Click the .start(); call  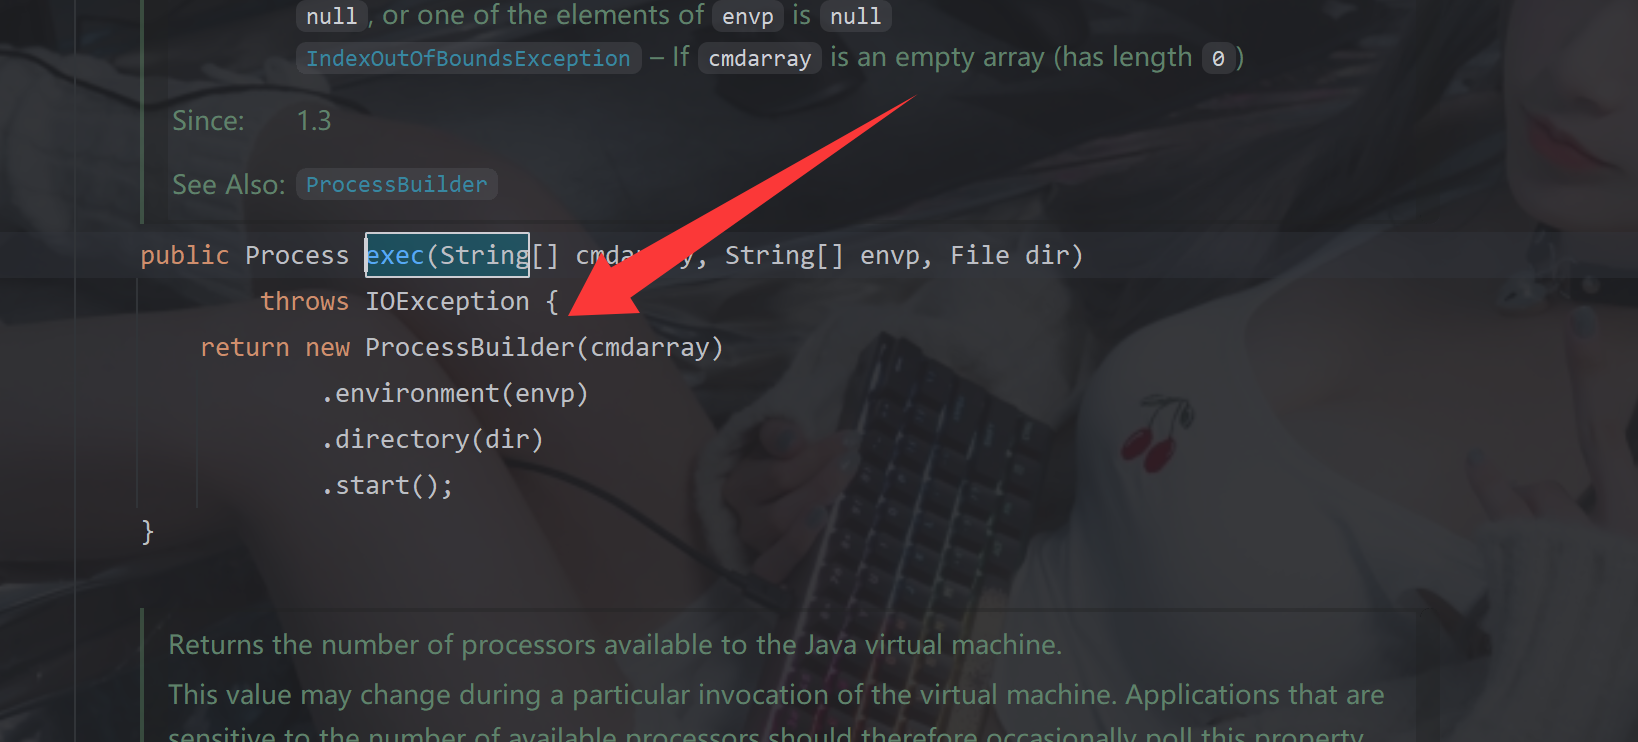[387, 486]
